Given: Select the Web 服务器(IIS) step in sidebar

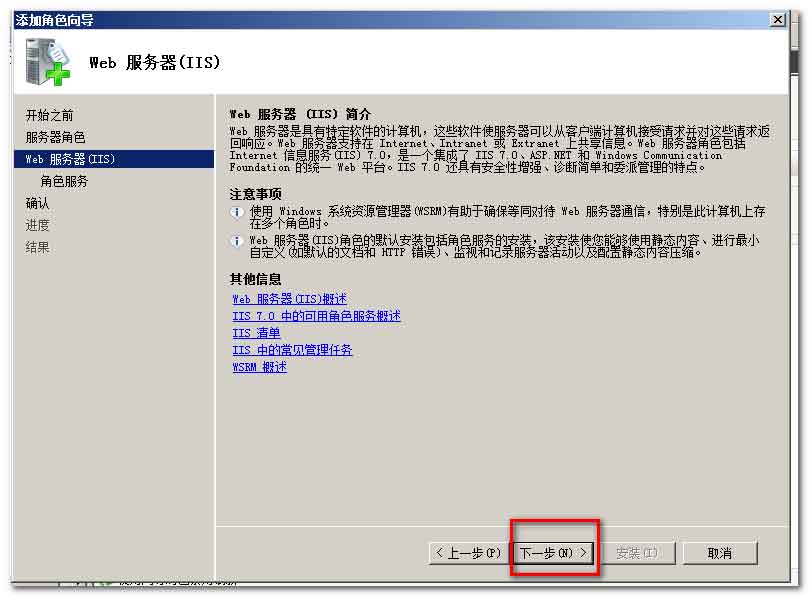Looking at the screenshot, I should 114,159.
